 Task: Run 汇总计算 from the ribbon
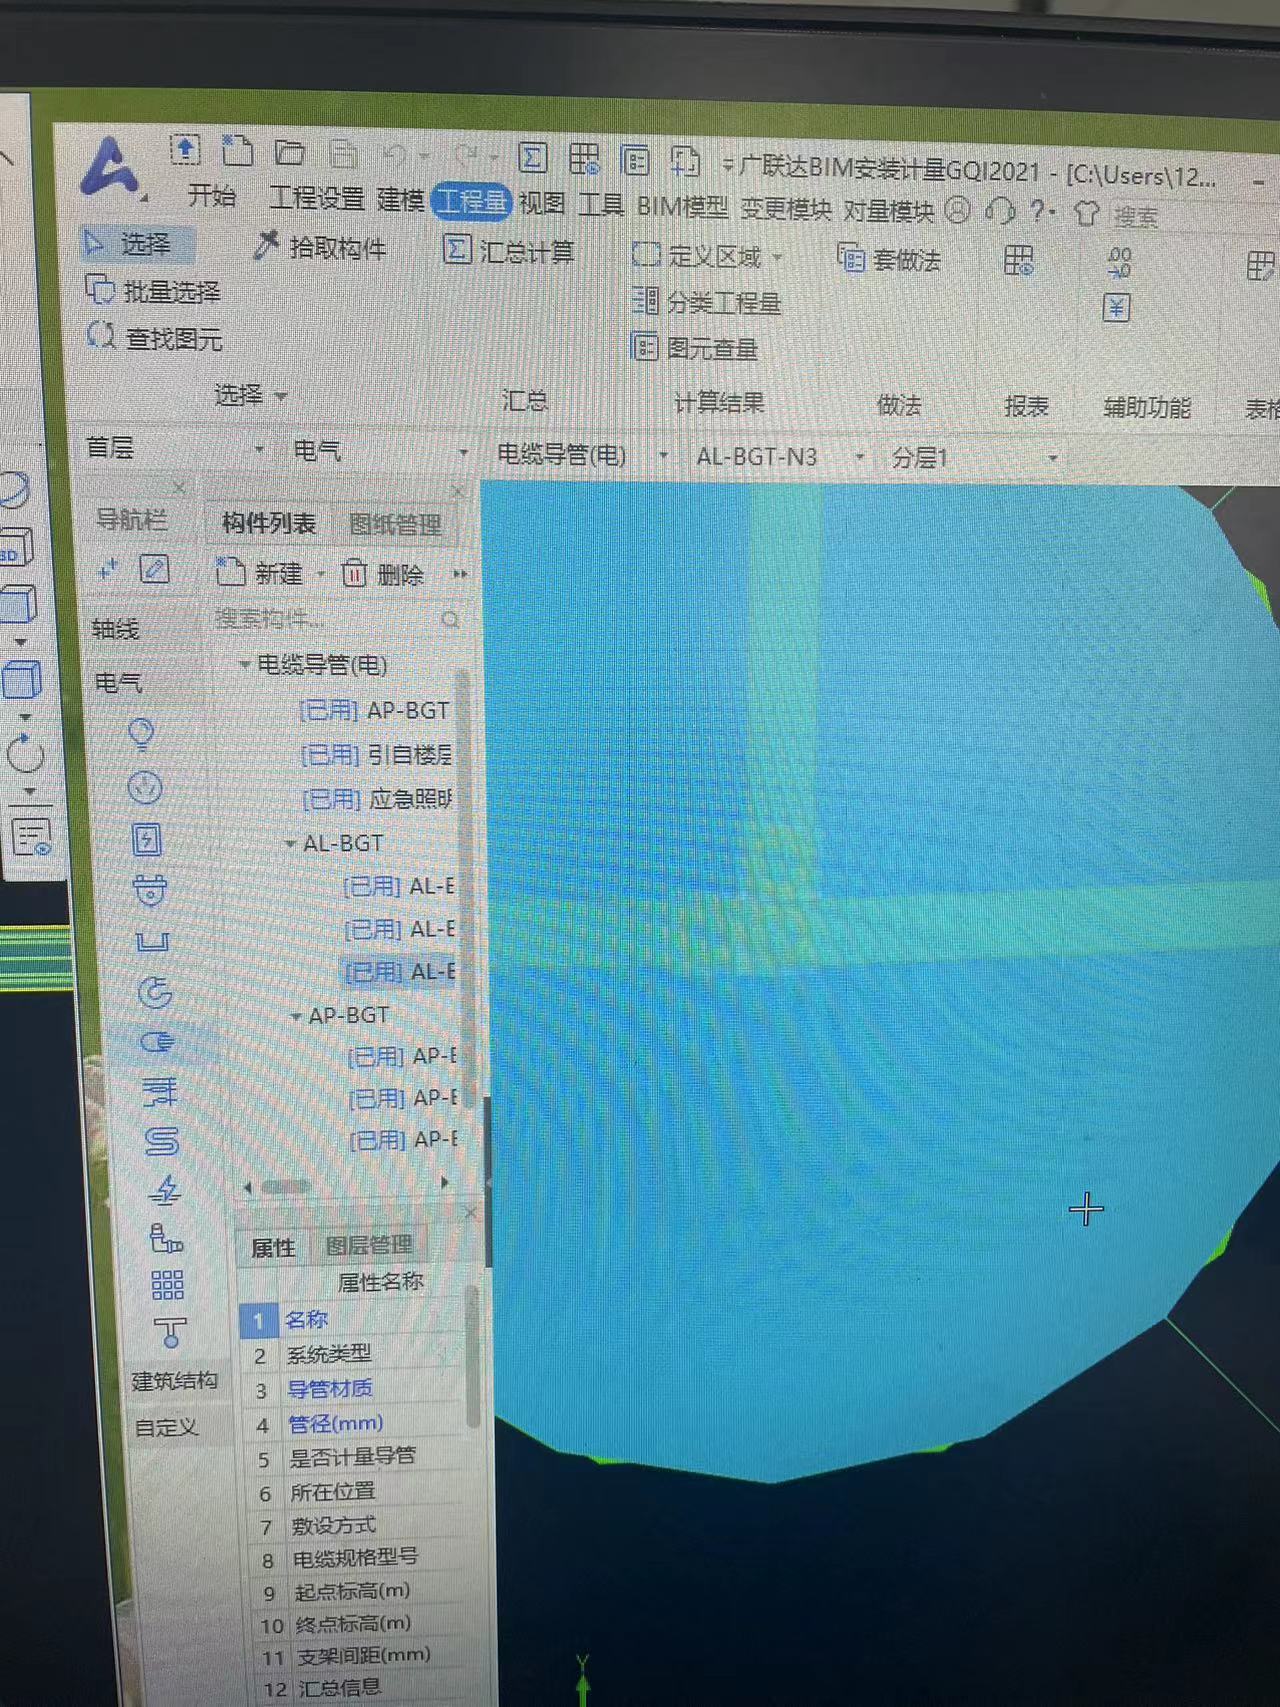[x=509, y=250]
